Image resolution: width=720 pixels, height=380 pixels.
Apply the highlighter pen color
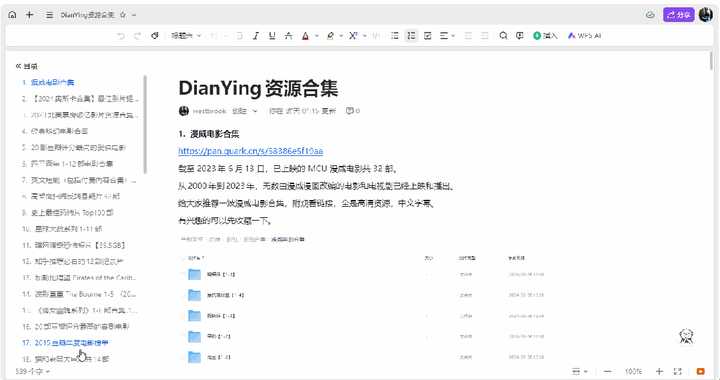(330, 35)
